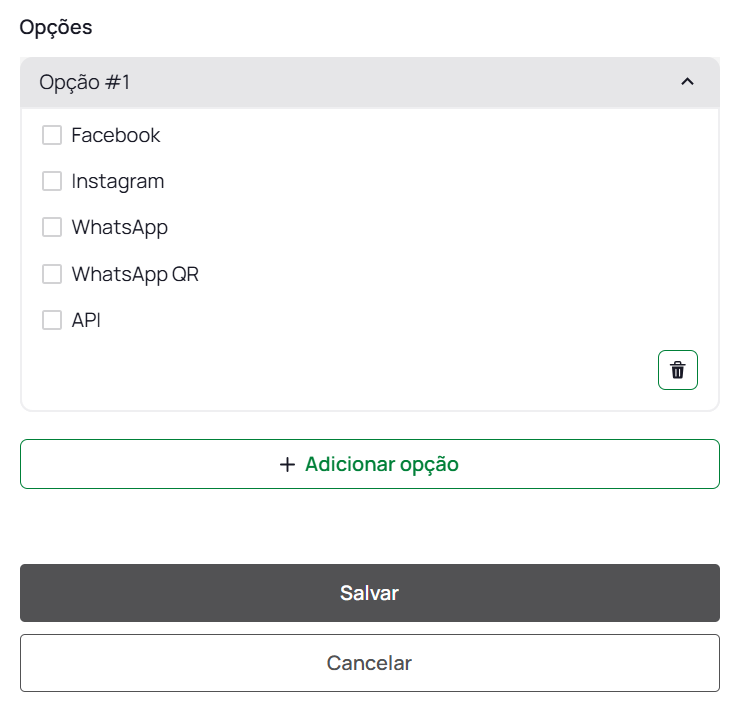Click the empty area left of the trash button
747x708 pixels.
340,370
